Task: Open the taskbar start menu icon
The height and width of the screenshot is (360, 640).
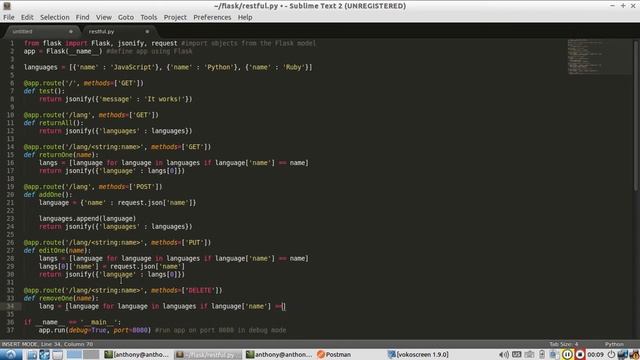Action: (10, 354)
